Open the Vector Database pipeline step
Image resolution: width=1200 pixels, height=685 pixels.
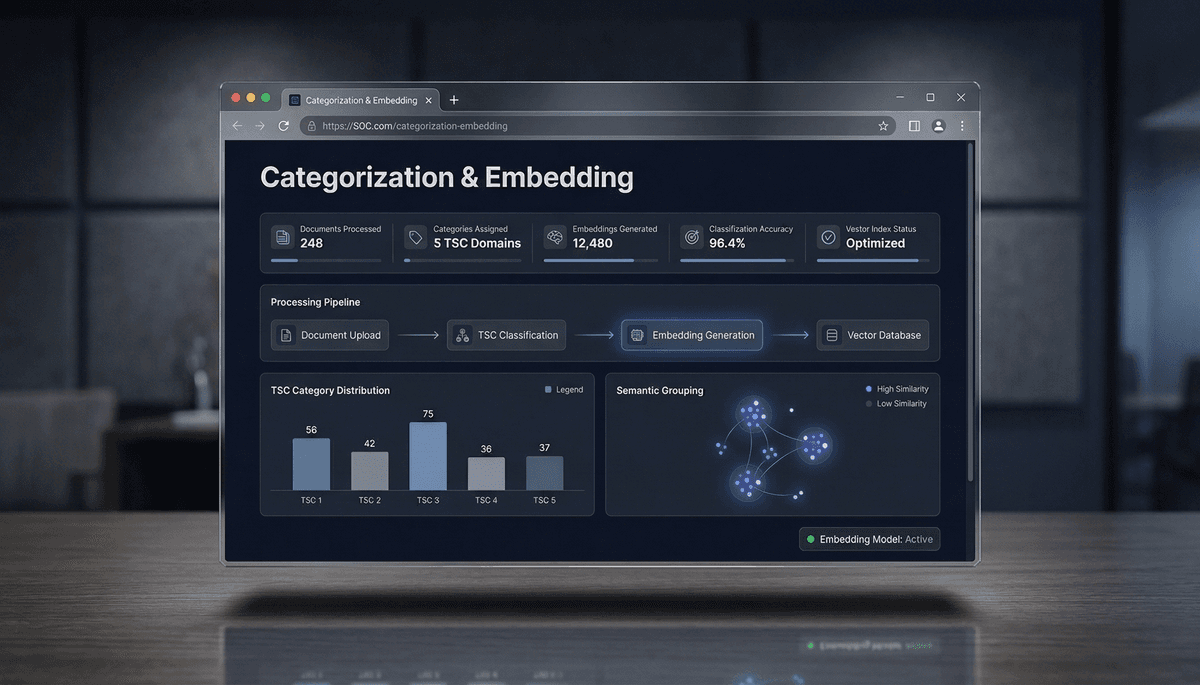(873, 335)
